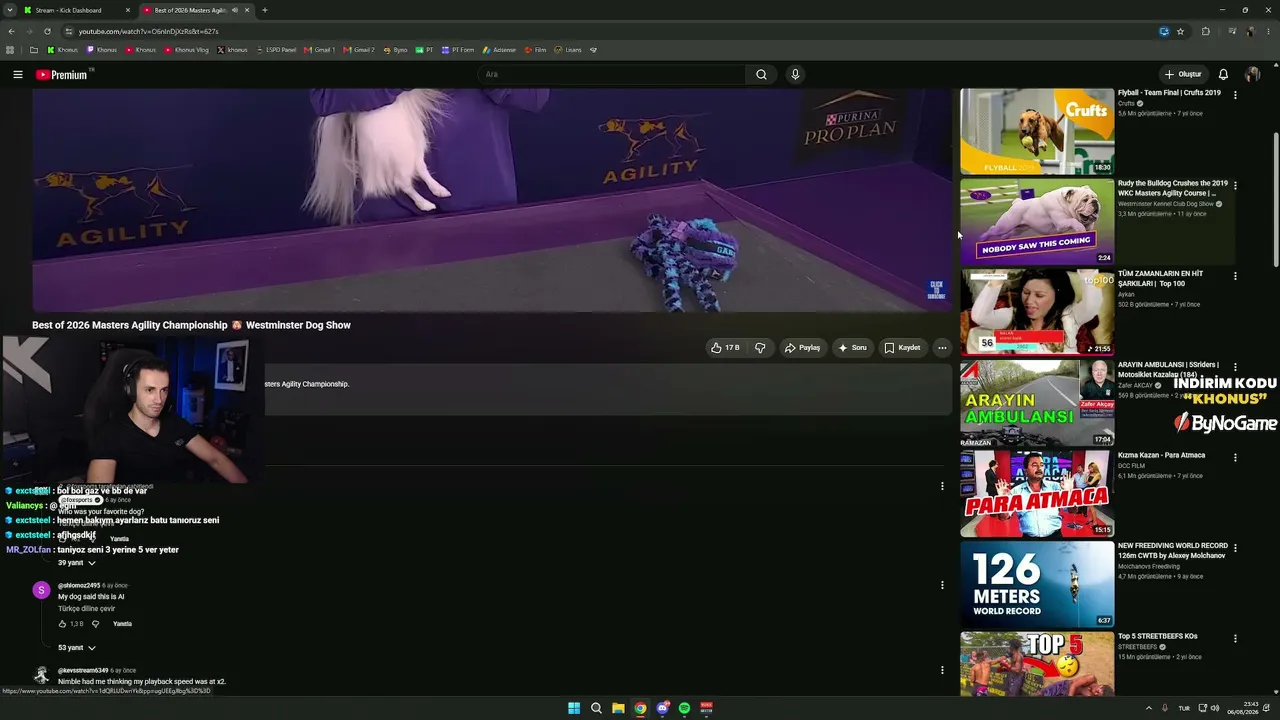Screen dimensions: 1280x720
Task: Open the Top 100 şarkılar video thumbnail
Action: click(x=1037, y=313)
